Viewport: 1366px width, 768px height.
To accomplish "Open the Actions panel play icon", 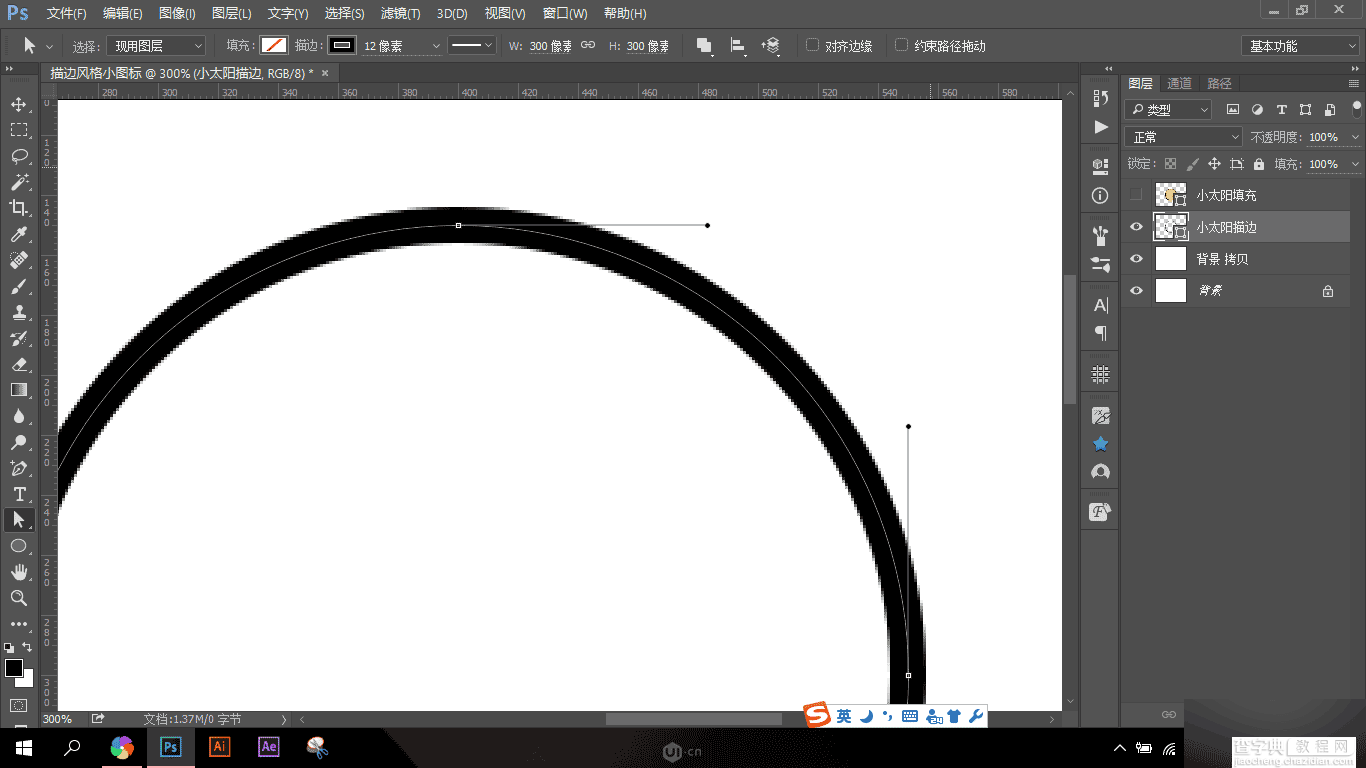I will coord(1101,127).
